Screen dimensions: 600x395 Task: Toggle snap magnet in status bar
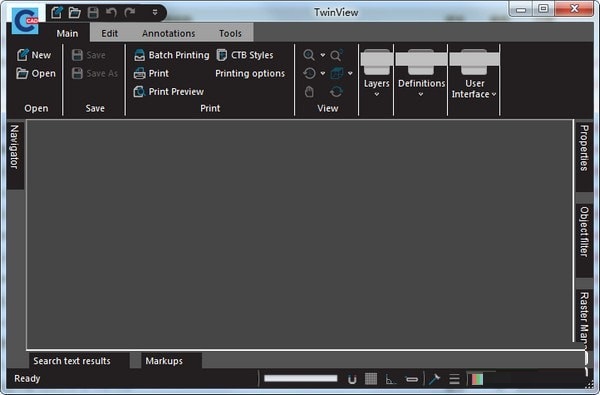(x=352, y=379)
